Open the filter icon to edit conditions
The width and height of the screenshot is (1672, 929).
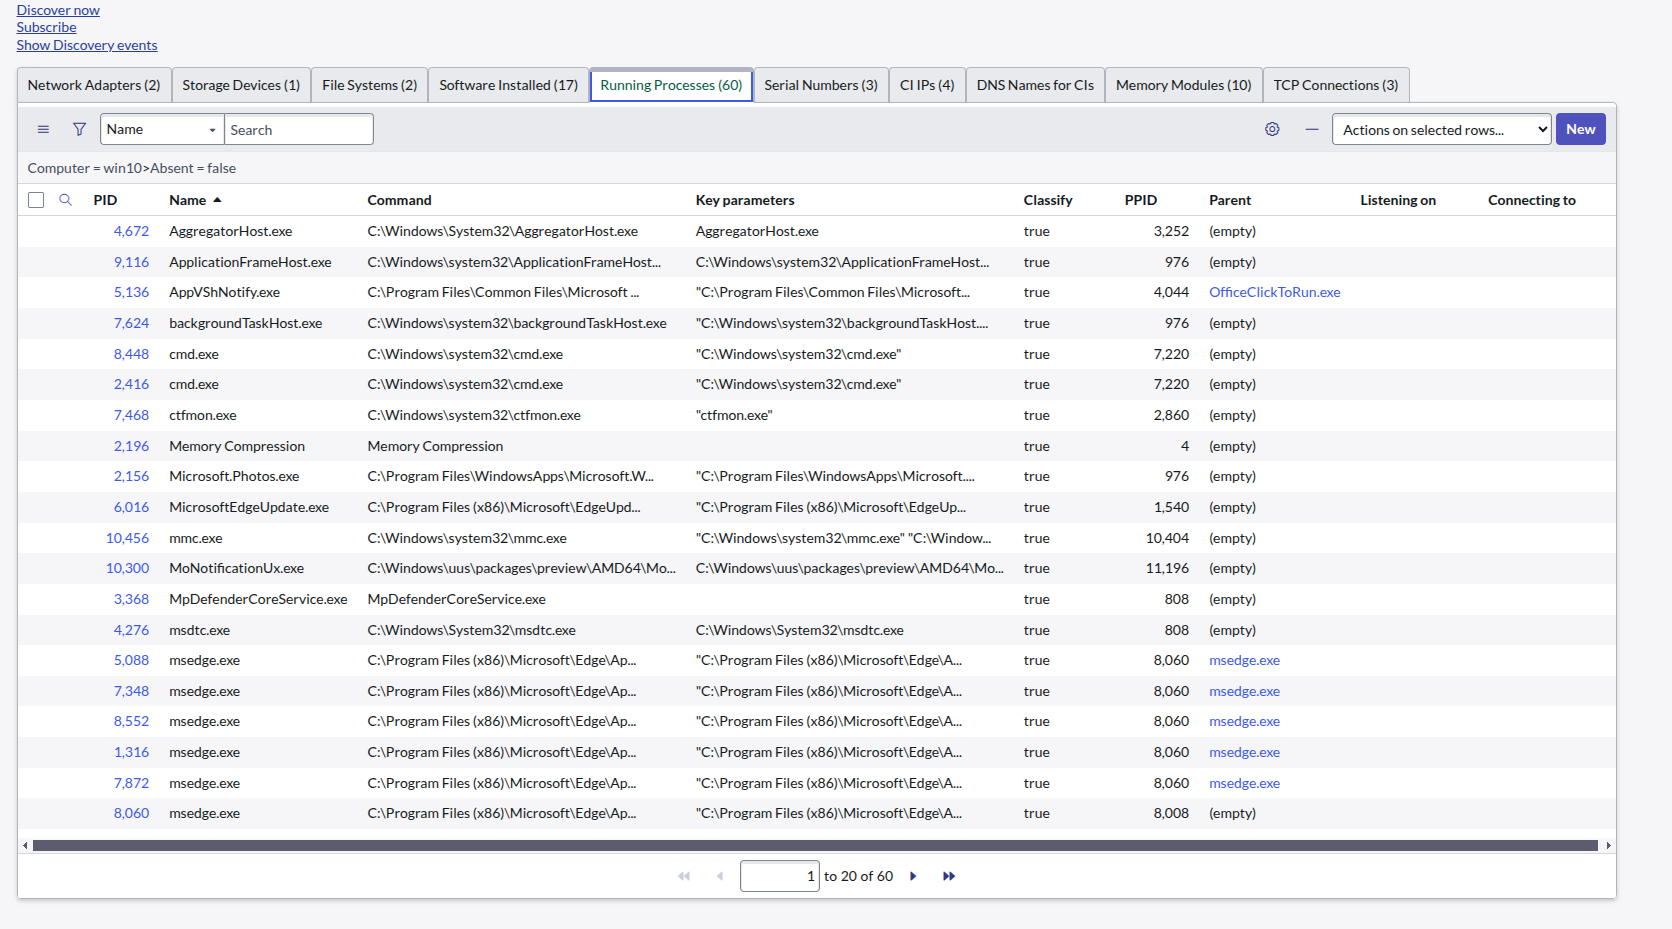[79, 129]
